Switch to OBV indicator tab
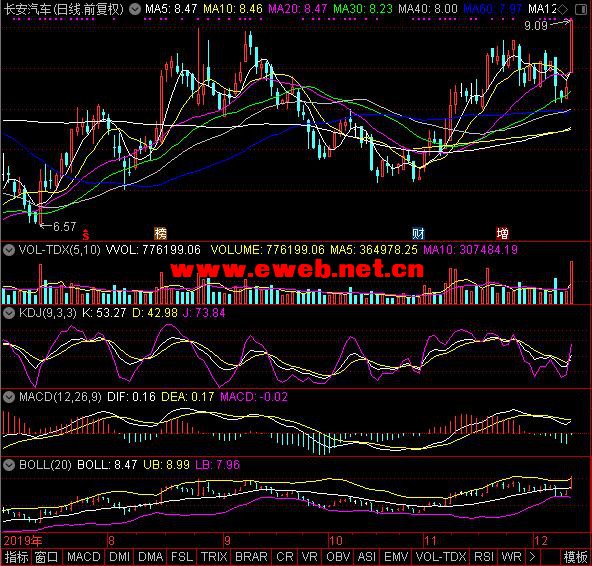Image resolution: width=592 pixels, height=566 pixels. [x=338, y=557]
